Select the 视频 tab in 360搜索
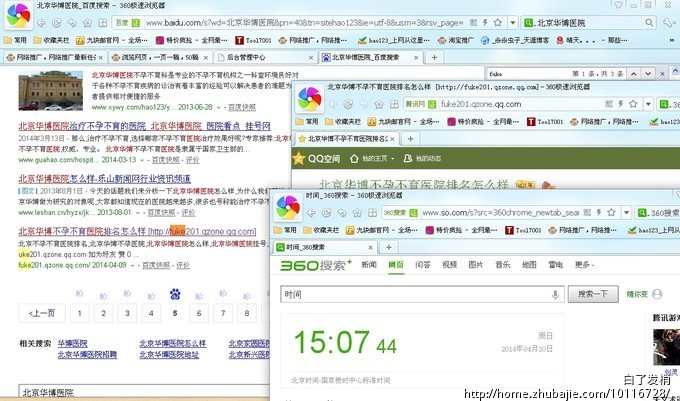This screenshot has width=680, height=401. pyautogui.click(x=449, y=264)
